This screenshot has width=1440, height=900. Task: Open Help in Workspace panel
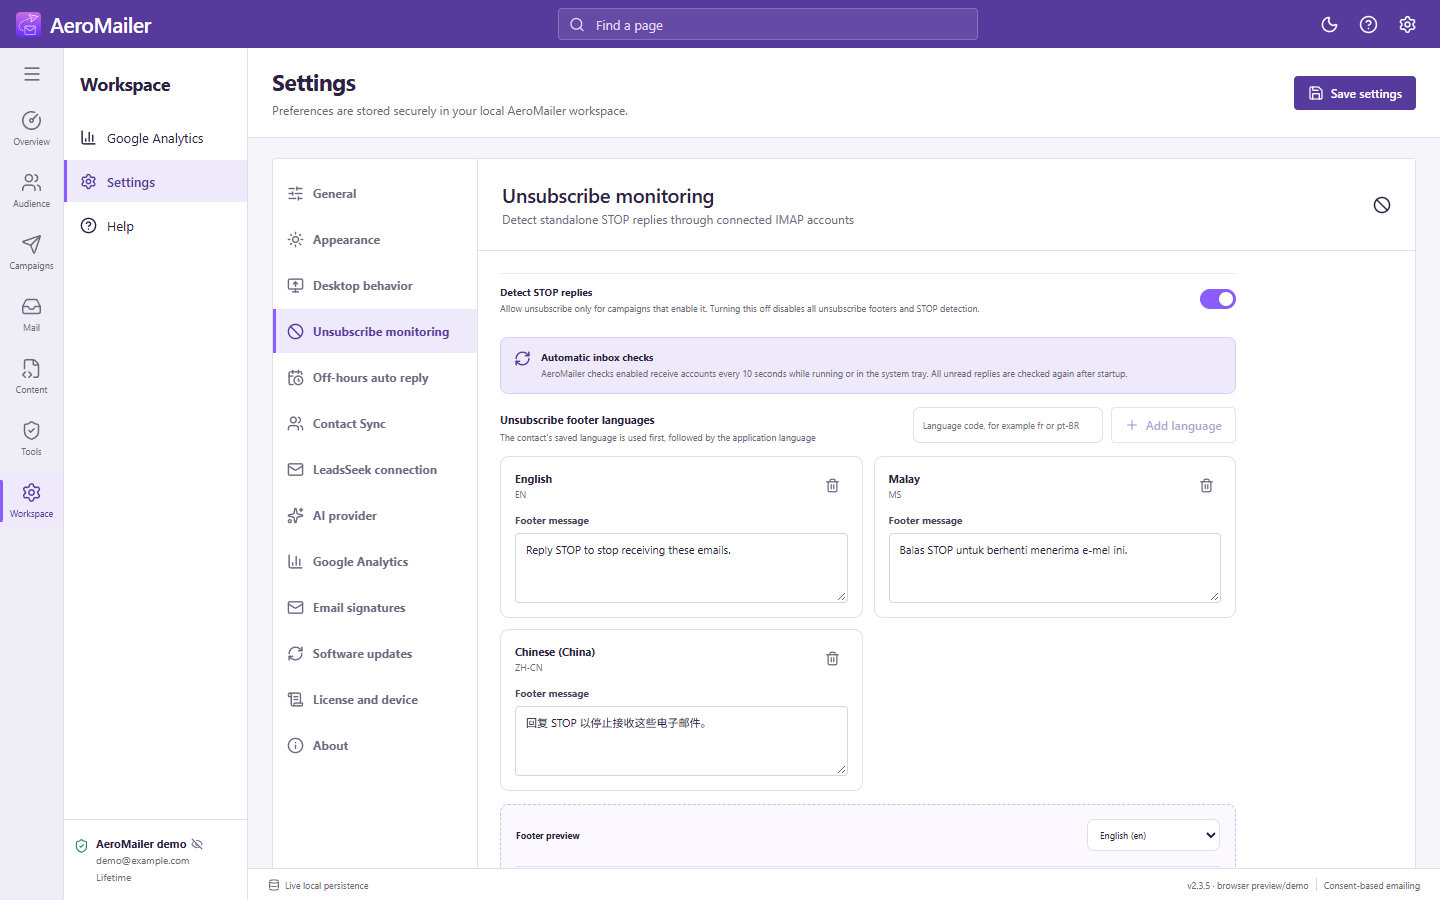tap(156, 226)
